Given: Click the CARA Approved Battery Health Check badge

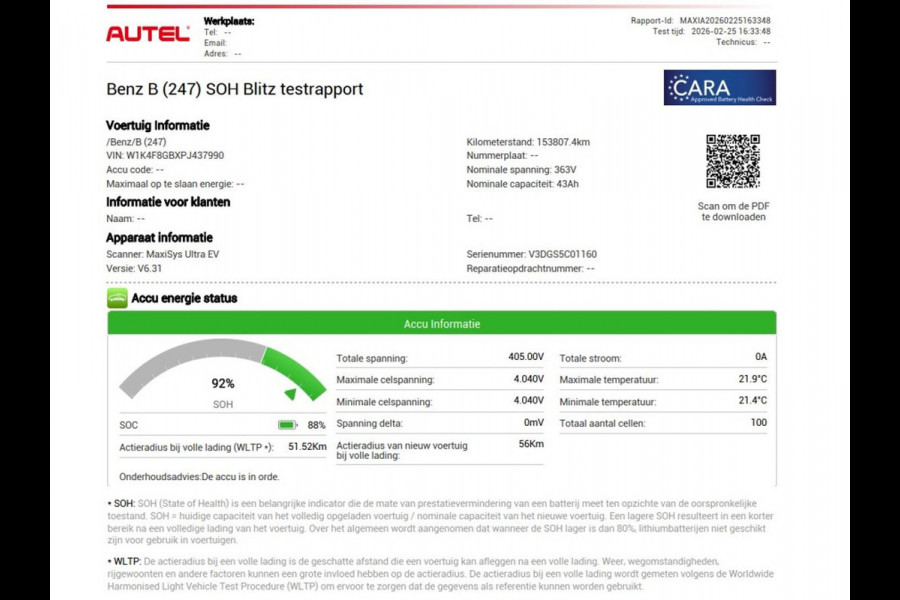Looking at the screenshot, I should 720,87.
